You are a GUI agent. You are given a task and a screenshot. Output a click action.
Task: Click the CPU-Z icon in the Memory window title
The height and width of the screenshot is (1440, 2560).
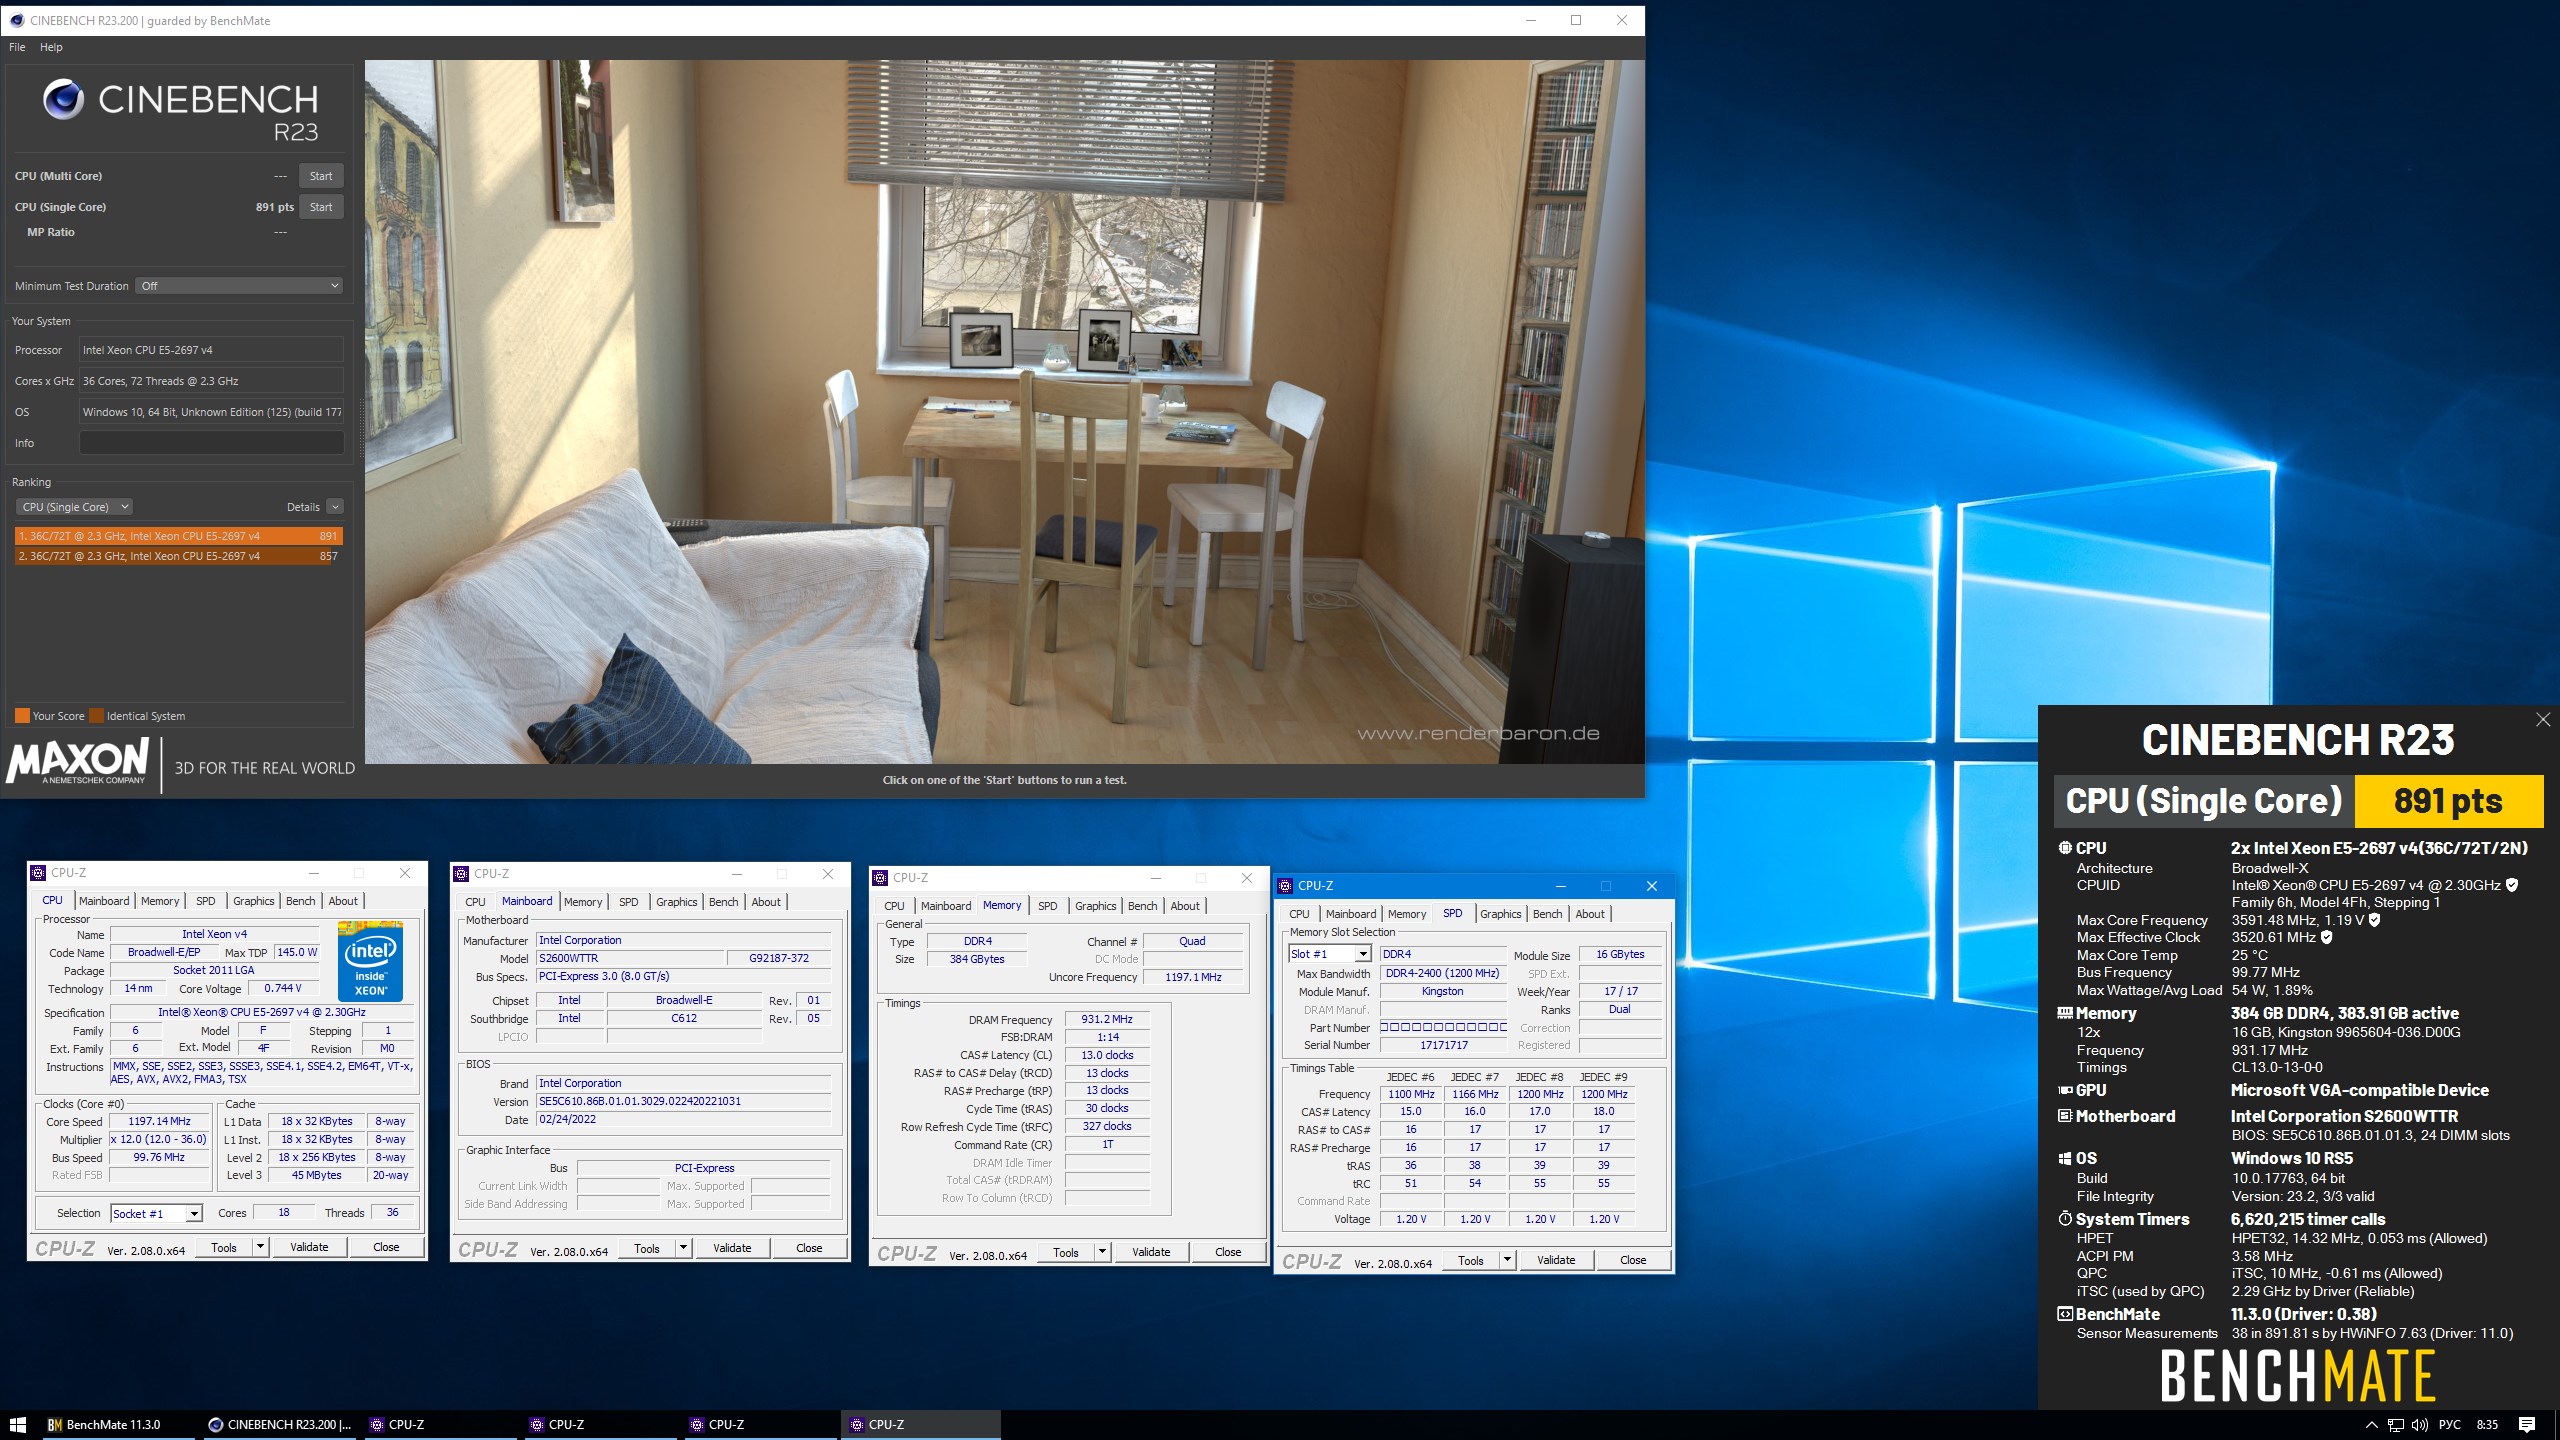(x=880, y=878)
